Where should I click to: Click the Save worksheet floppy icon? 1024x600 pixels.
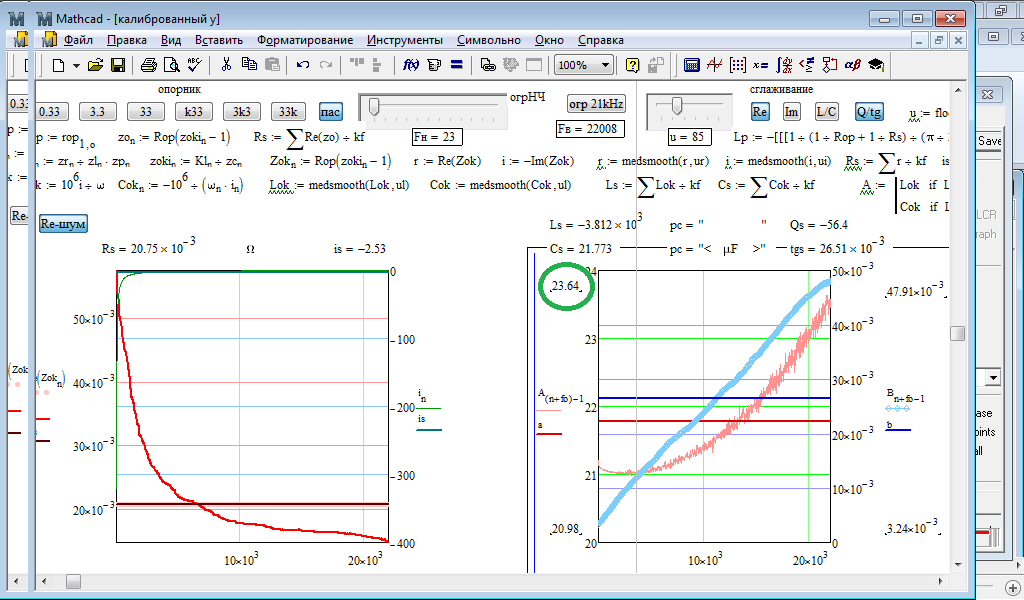coord(117,65)
